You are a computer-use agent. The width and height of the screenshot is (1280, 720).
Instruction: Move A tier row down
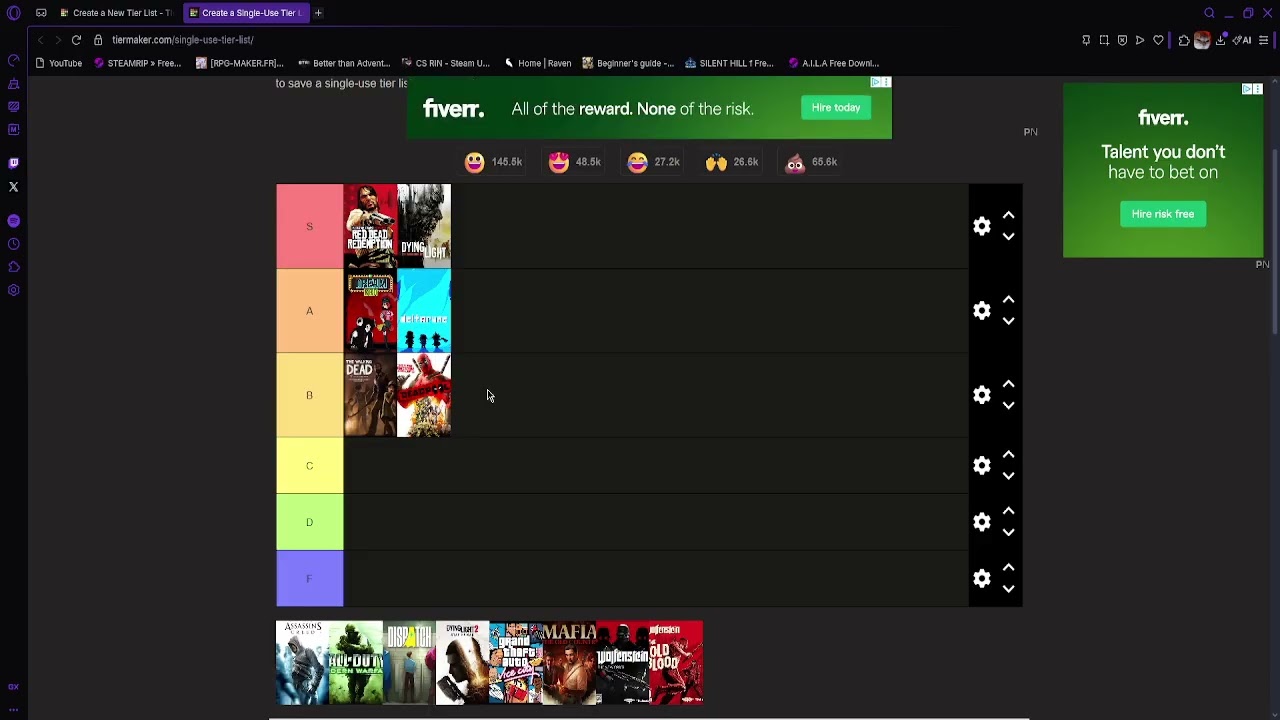[1008, 322]
